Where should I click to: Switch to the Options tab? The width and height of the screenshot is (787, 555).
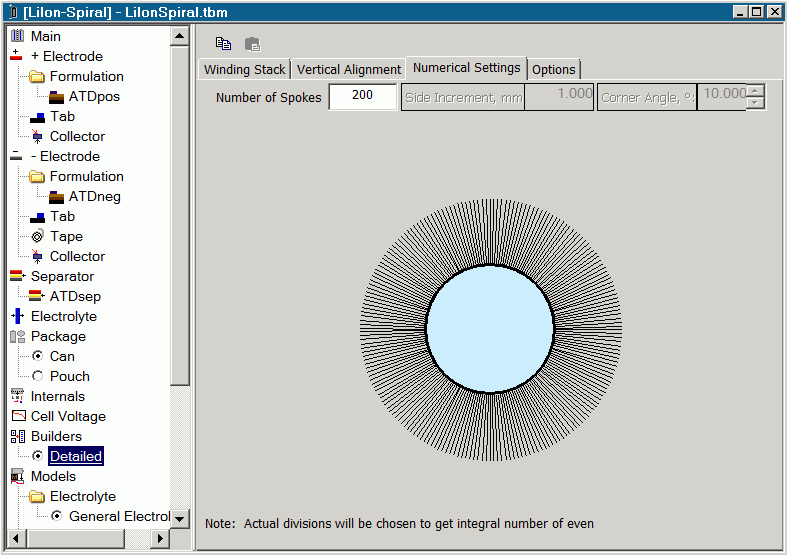tap(553, 70)
